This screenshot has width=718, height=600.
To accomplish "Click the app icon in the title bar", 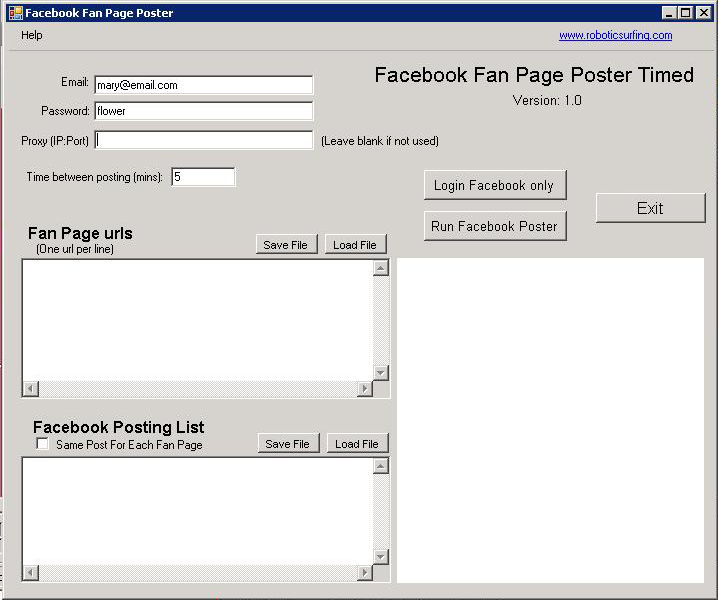I will (x=16, y=13).
